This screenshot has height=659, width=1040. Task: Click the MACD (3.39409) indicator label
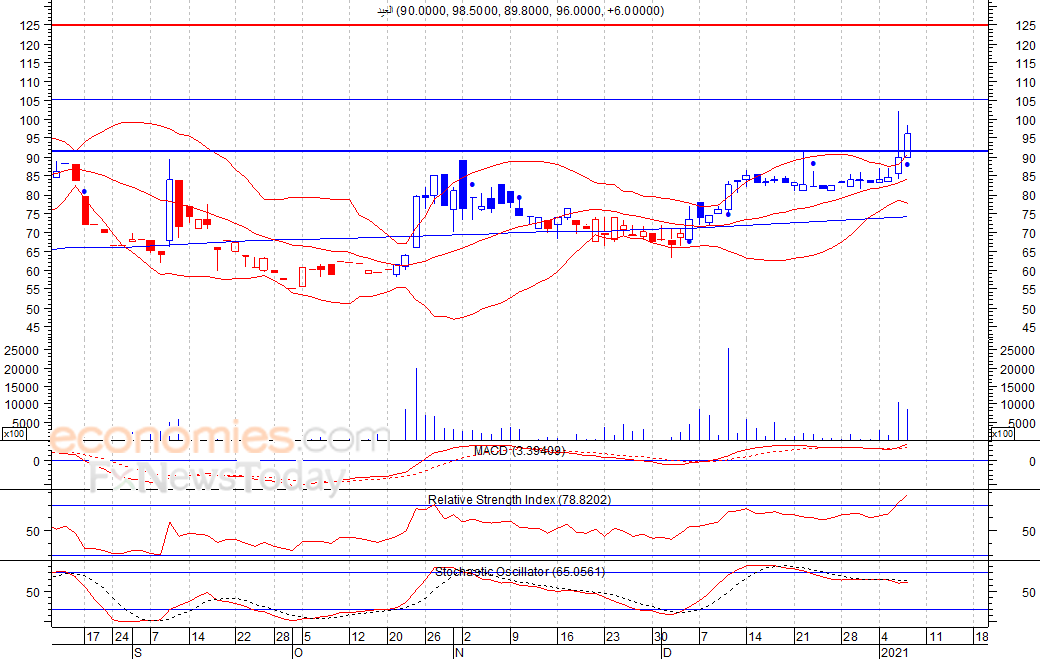pos(519,451)
